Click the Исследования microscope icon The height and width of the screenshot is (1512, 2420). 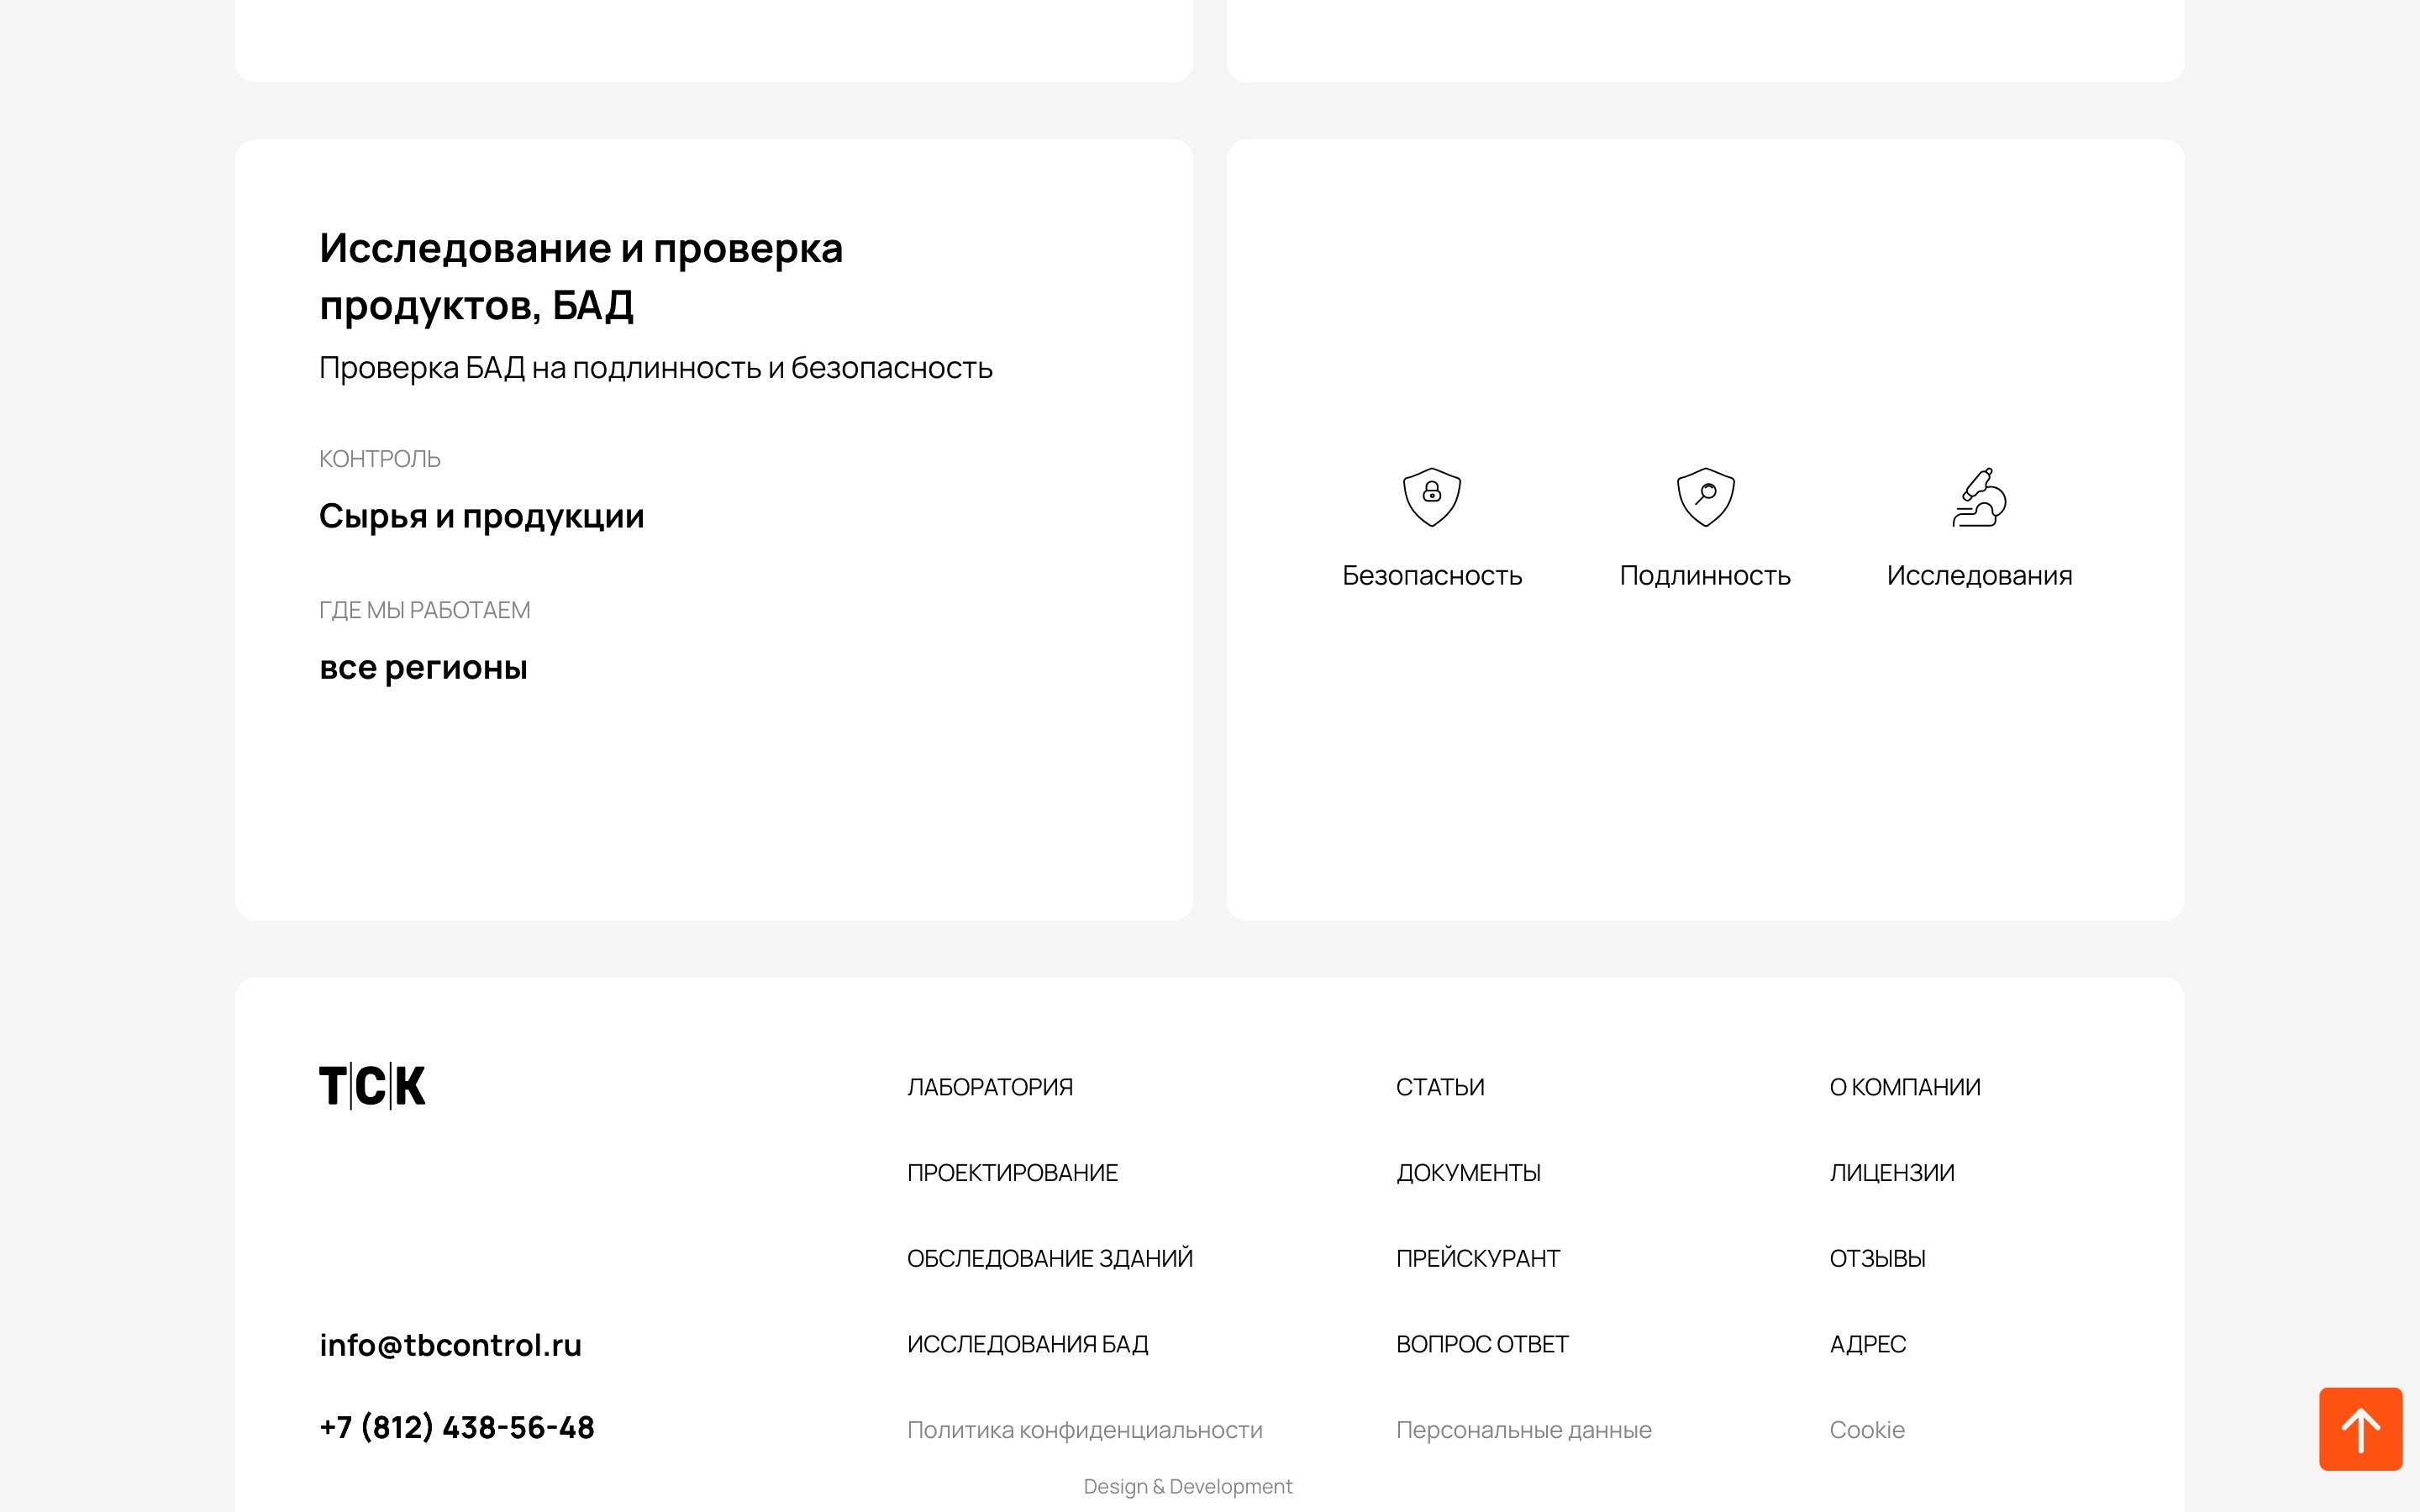tap(1979, 496)
